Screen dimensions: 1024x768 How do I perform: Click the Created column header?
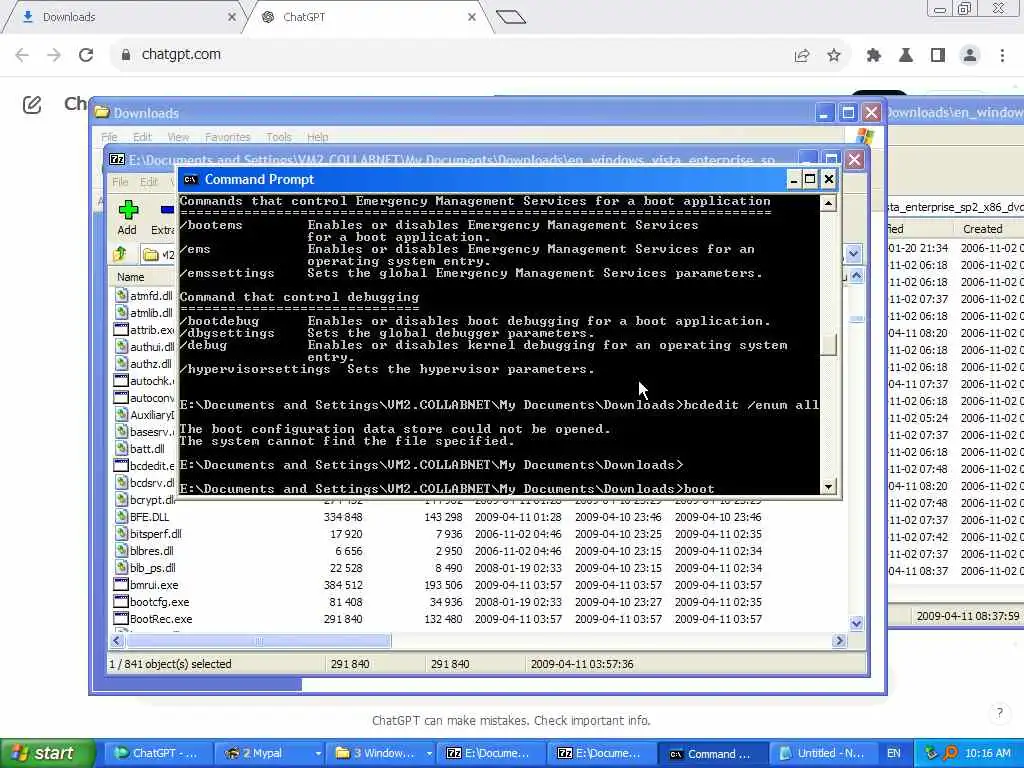[x=982, y=229]
